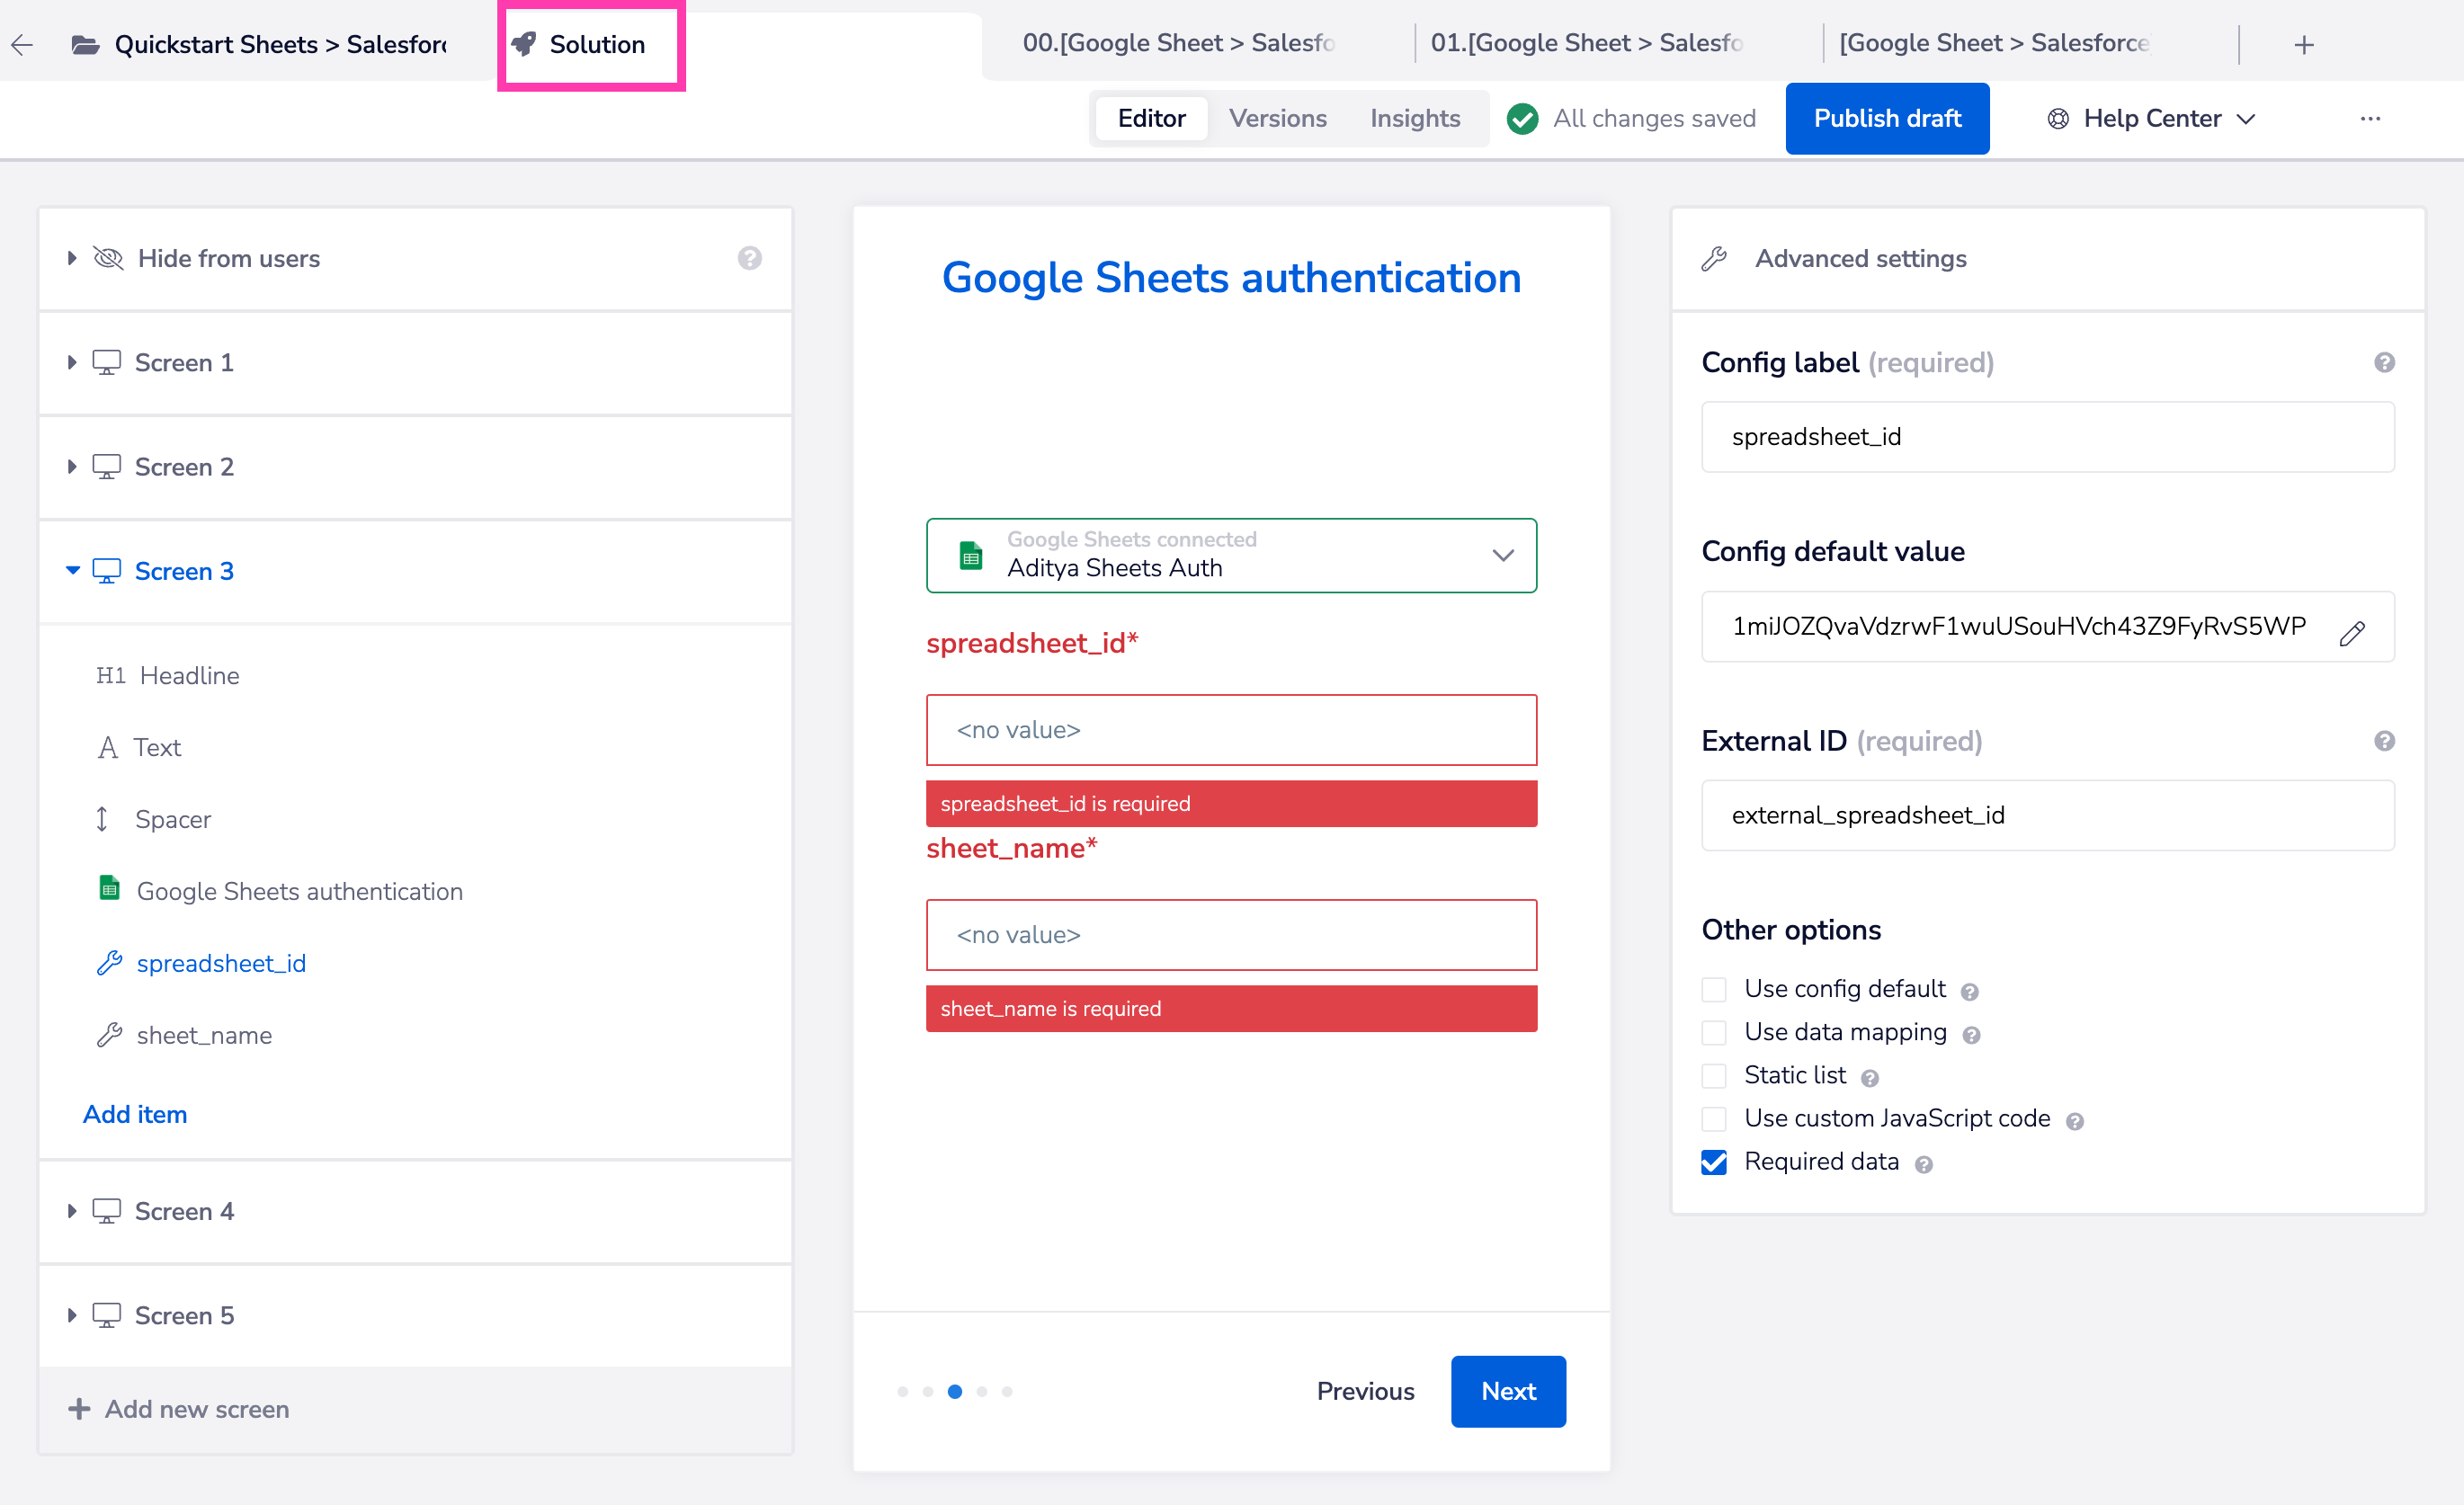
Task: Click the three-dot more options icon
Action: [x=2370, y=118]
